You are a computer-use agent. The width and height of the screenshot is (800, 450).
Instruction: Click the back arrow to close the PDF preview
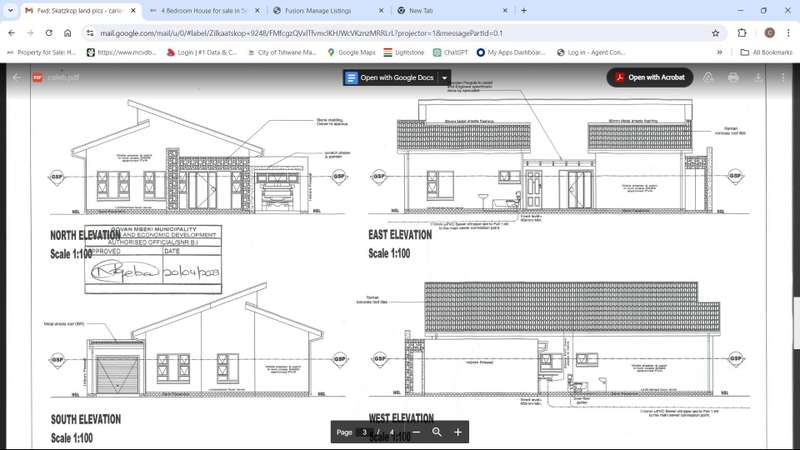tap(16, 77)
